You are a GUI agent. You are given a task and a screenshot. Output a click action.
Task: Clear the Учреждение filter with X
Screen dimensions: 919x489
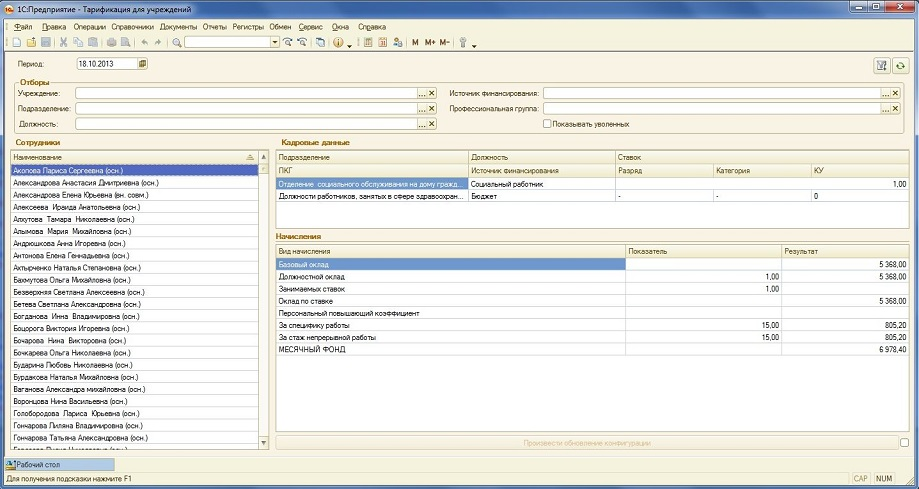click(432, 93)
